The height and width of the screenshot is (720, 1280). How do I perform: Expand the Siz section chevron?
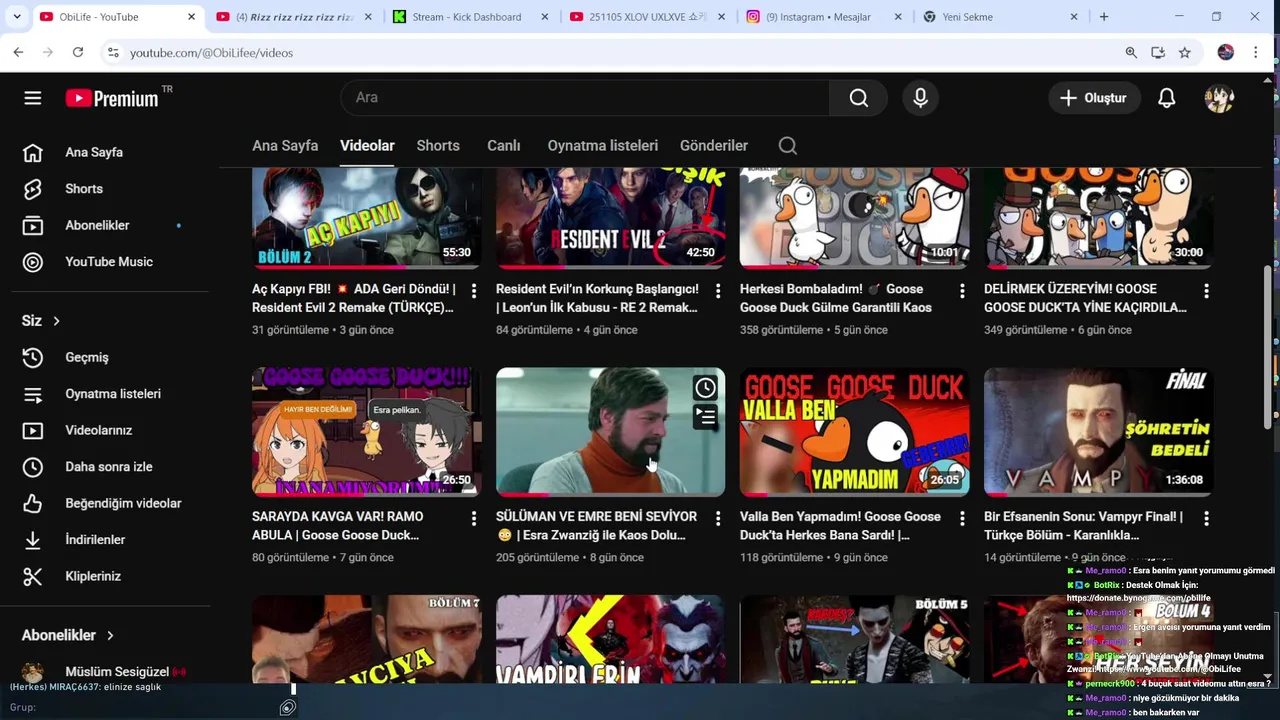tap(56, 321)
